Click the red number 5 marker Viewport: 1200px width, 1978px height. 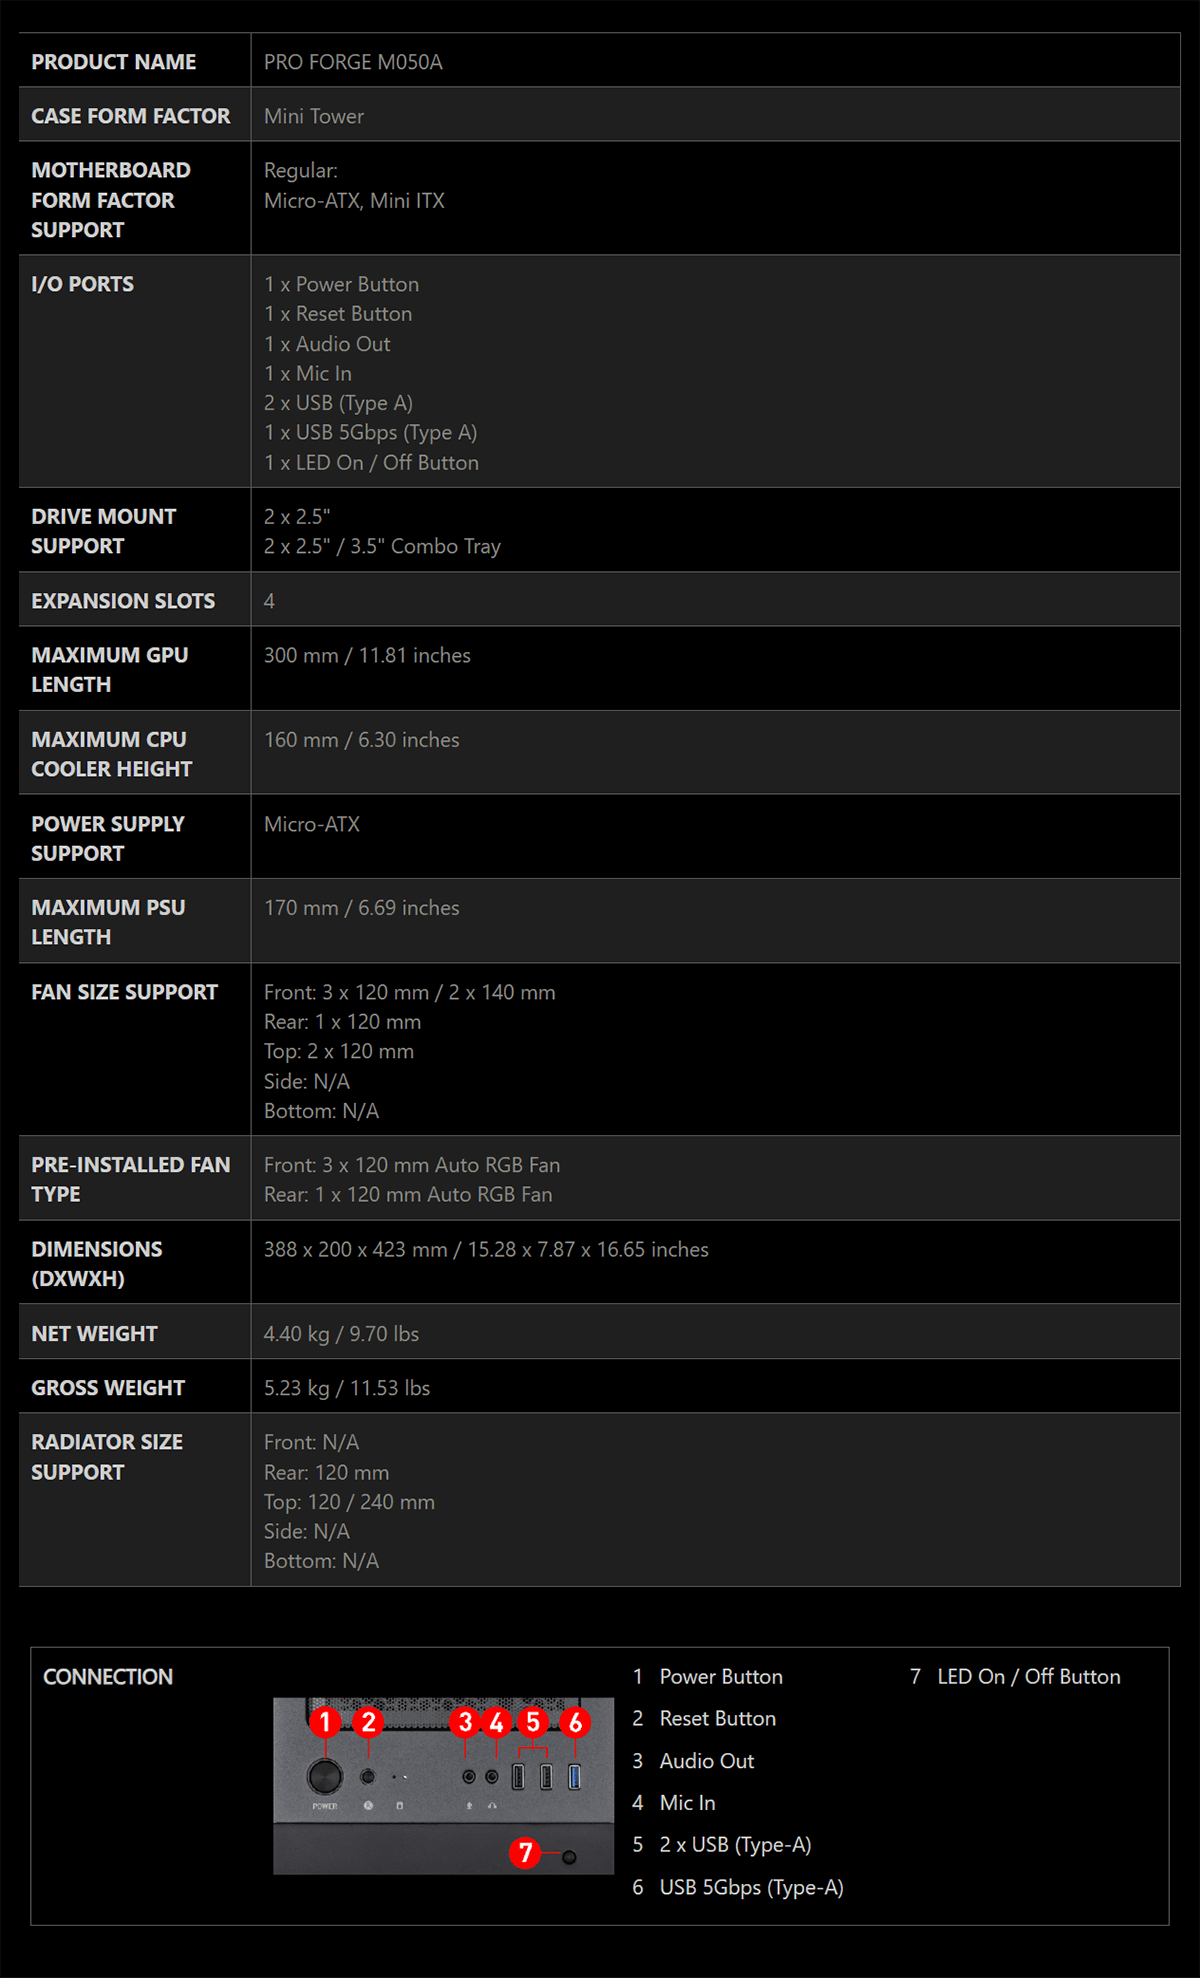coord(533,1722)
